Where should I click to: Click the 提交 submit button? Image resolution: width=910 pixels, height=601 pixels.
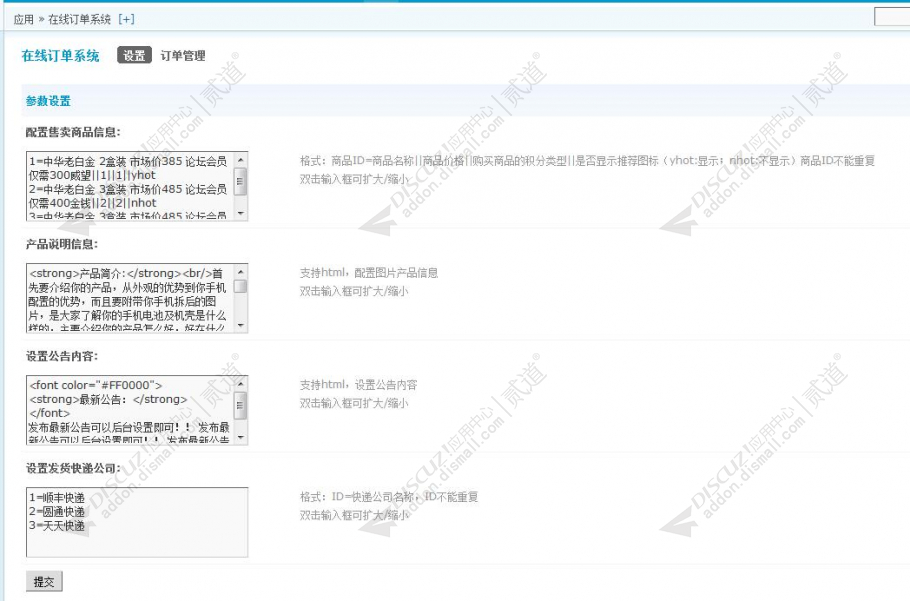[x=44, y=581]
